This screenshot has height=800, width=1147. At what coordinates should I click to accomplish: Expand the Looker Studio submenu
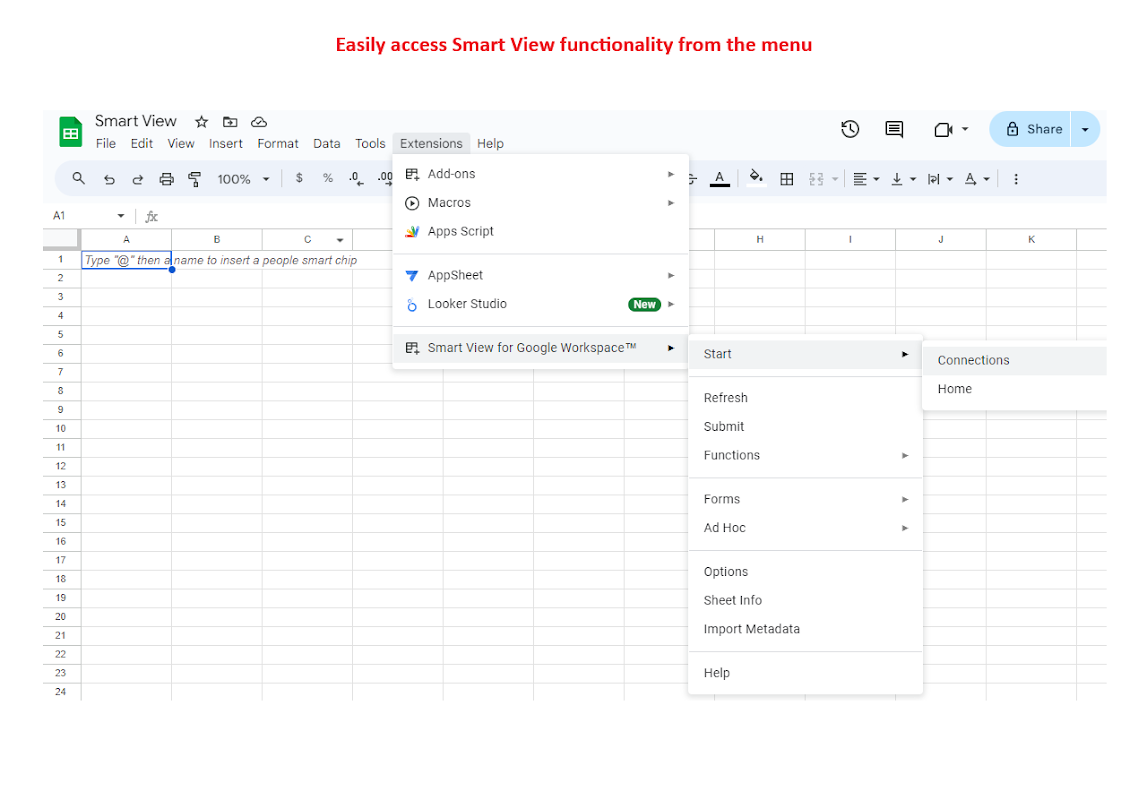[x=541, y=304]
